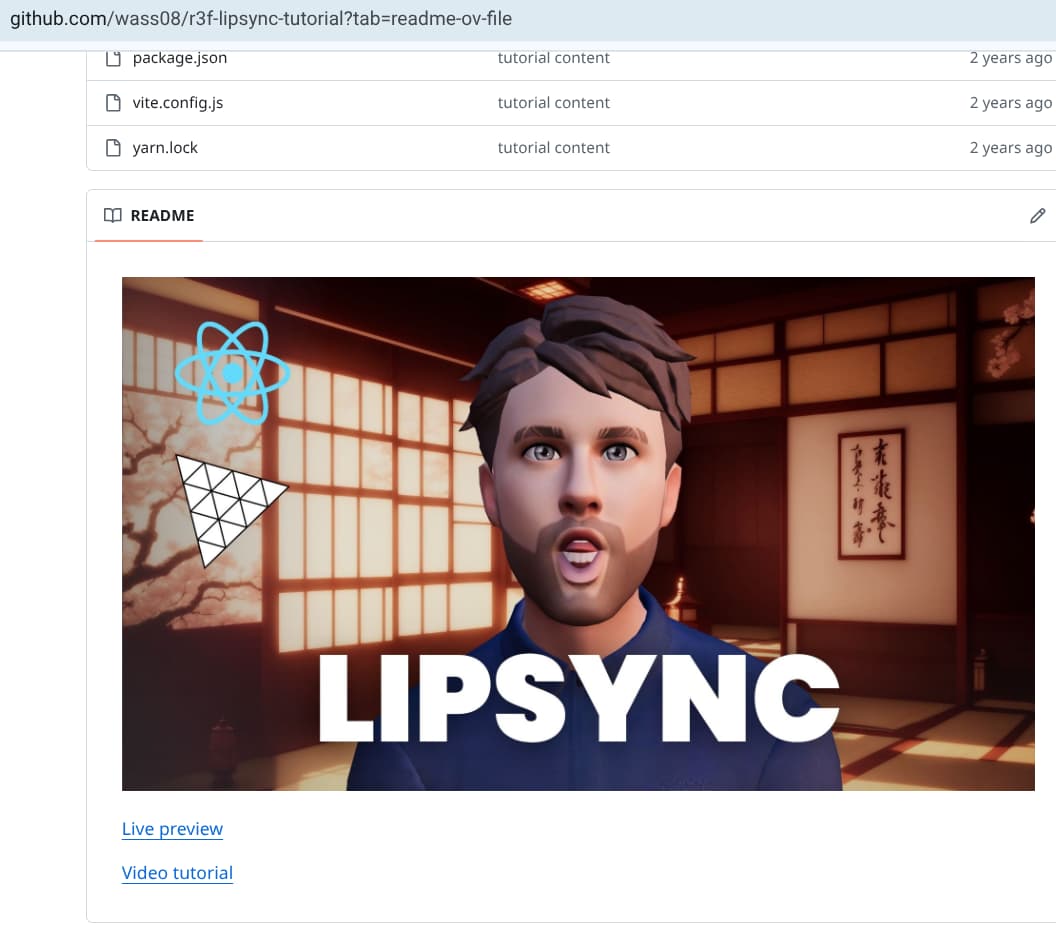Screen dimensions: 1056x935
Task: Click the Three.js triangle logo in banner
Action: 225,507
